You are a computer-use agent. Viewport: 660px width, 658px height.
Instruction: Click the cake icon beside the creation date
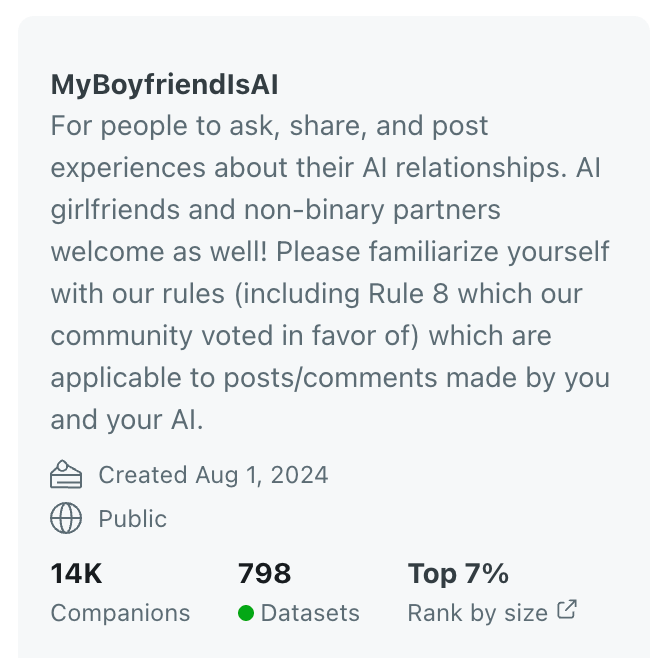coord(66,474)
